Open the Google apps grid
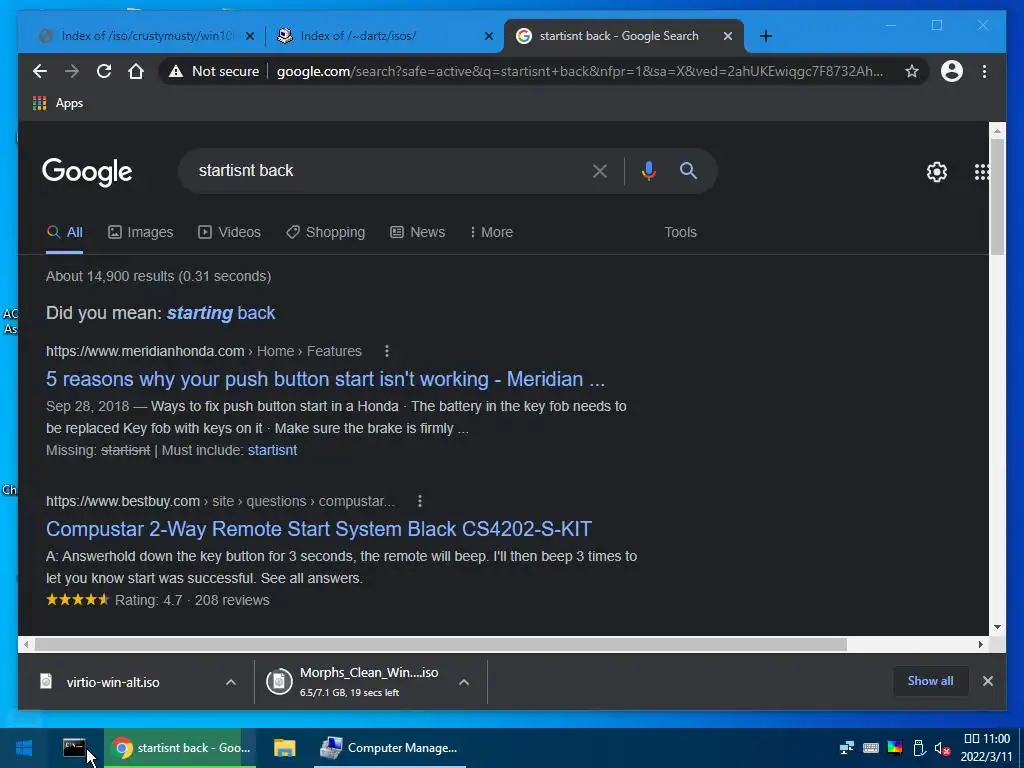 tap(981, 172)
